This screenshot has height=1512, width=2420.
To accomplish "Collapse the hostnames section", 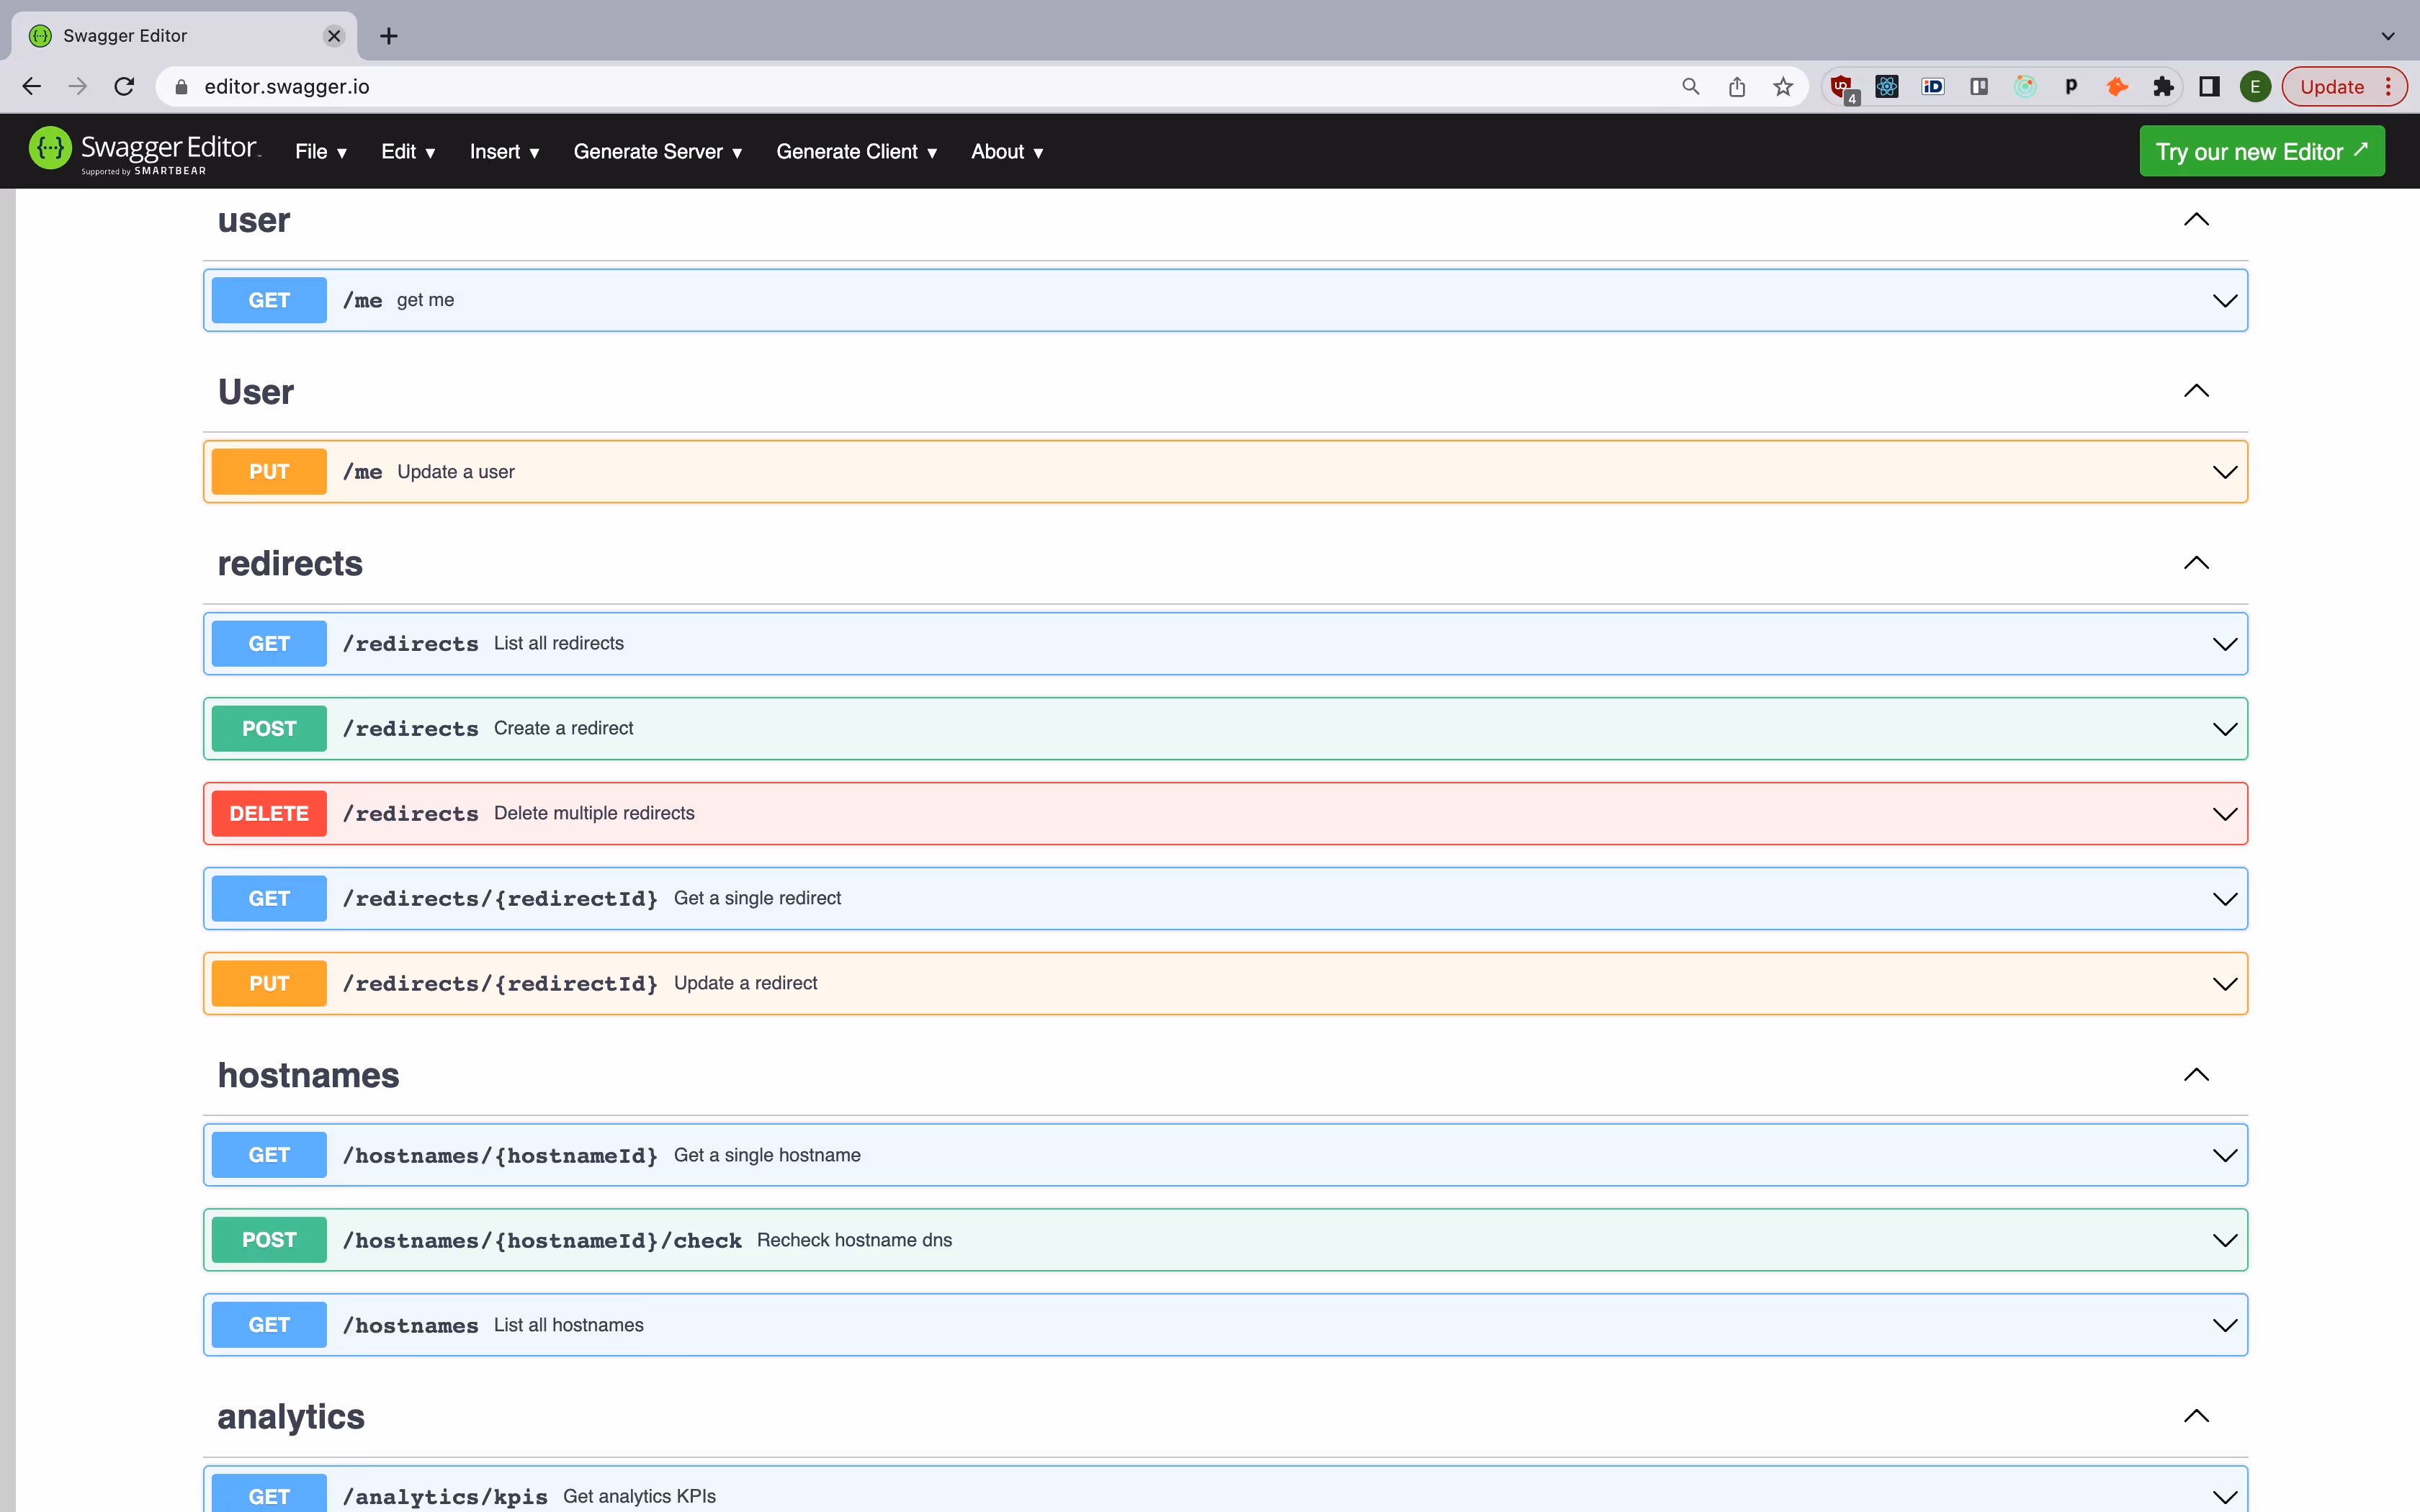I will pos(2196,1075).
